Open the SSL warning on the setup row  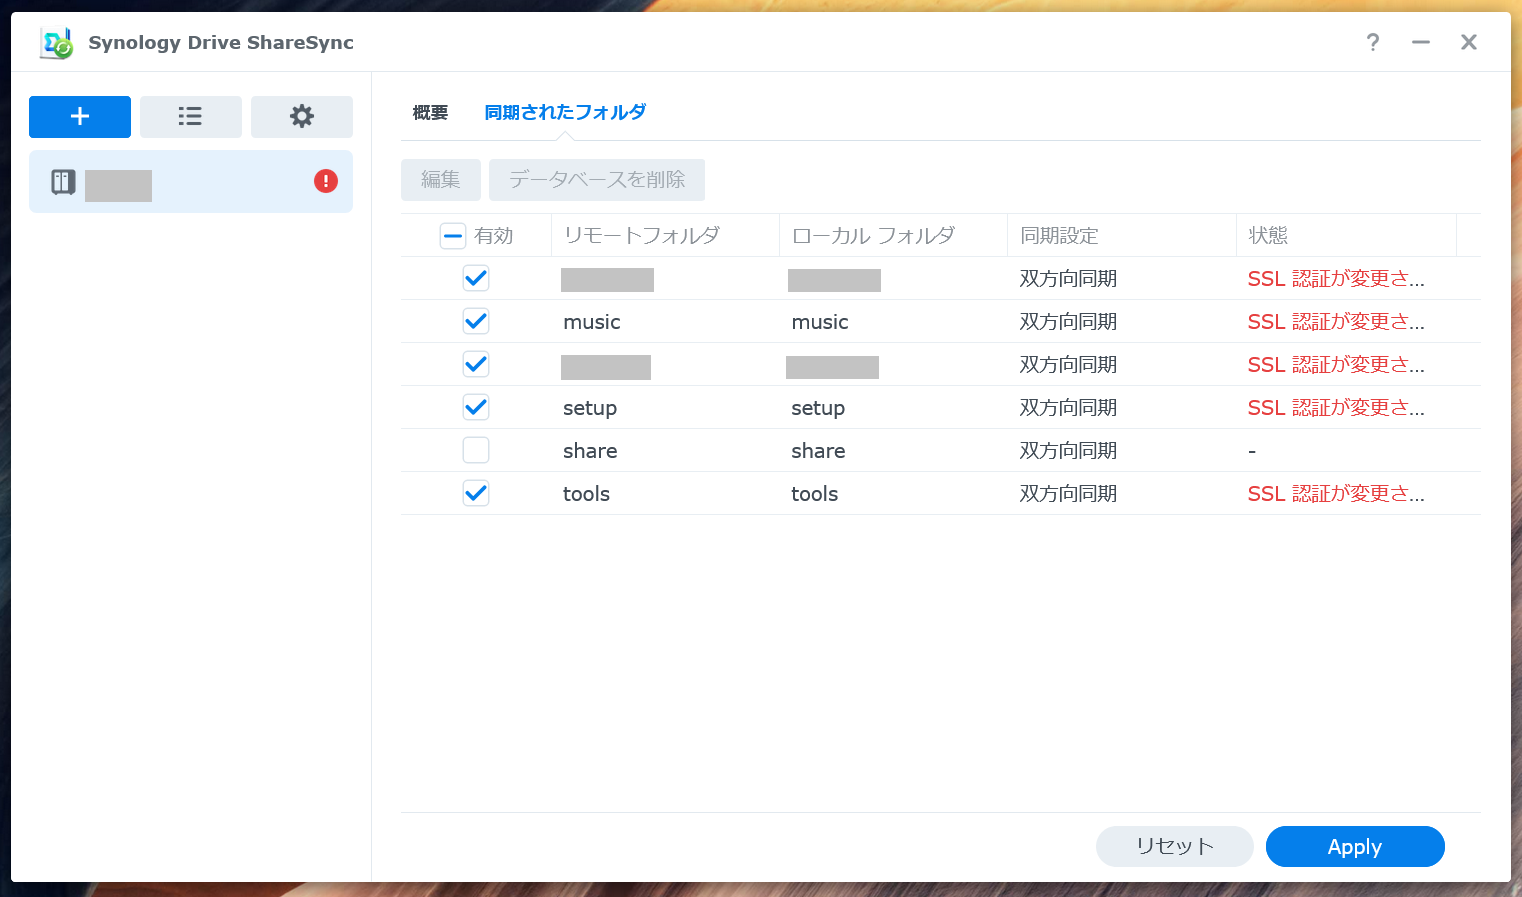pos(1335,407)
